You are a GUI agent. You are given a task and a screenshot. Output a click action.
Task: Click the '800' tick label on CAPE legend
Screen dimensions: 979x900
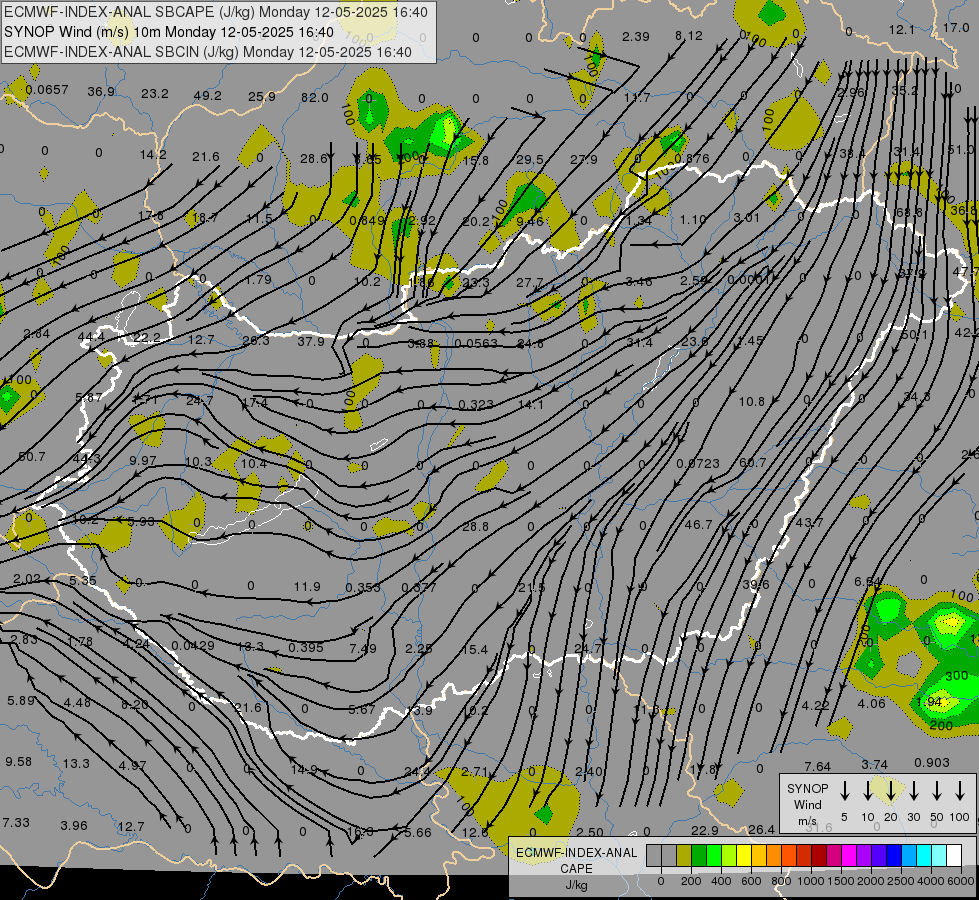pyautogui.click(x=781, y=881)
